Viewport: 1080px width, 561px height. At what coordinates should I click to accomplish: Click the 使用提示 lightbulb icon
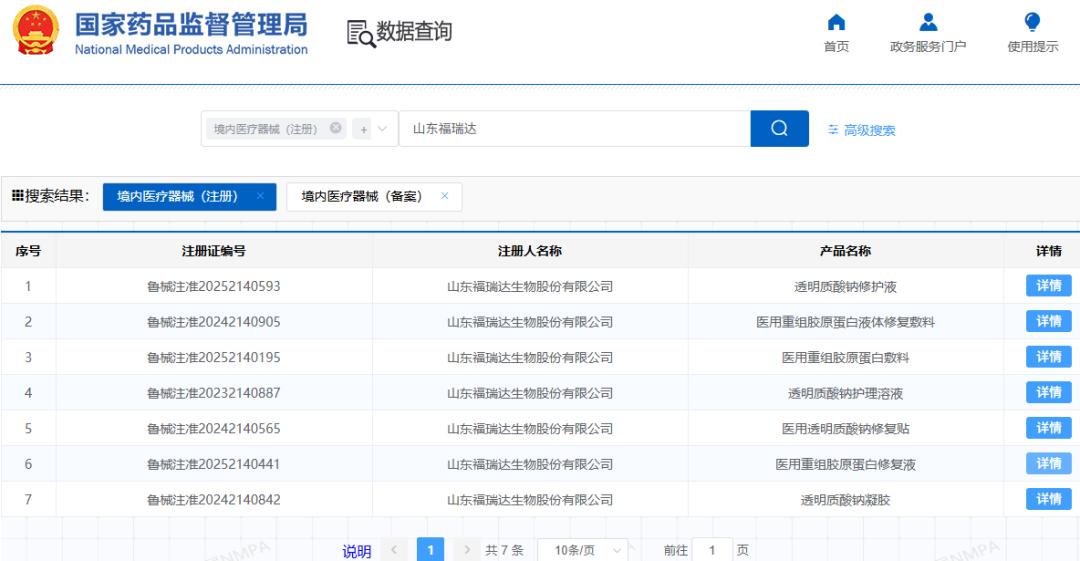coord(1032,23)
